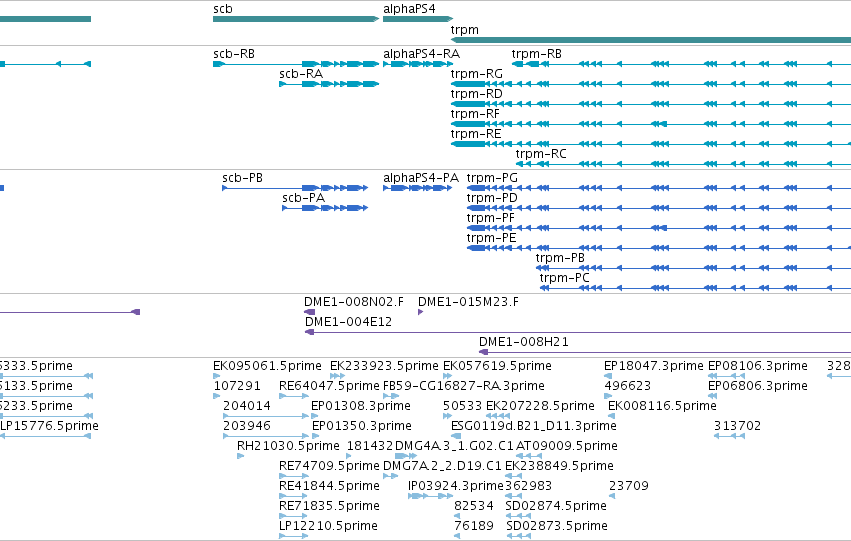851x541 pixels.
Task: Select the DME1-008H21 clone
Action: [x=665, y=352]
